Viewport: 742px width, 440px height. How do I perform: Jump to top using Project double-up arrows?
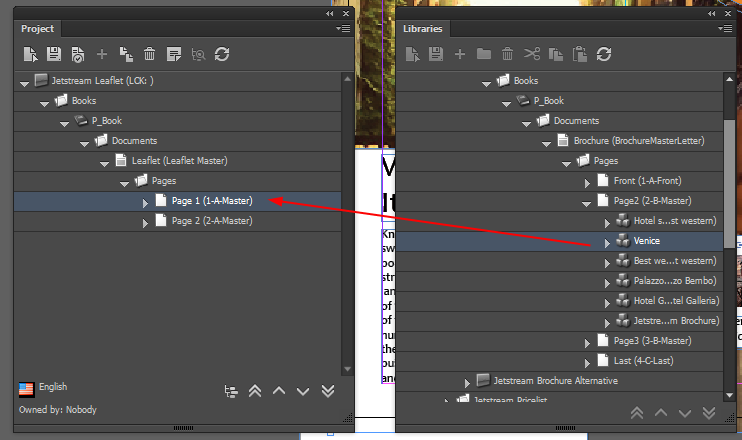pos(255,391)
